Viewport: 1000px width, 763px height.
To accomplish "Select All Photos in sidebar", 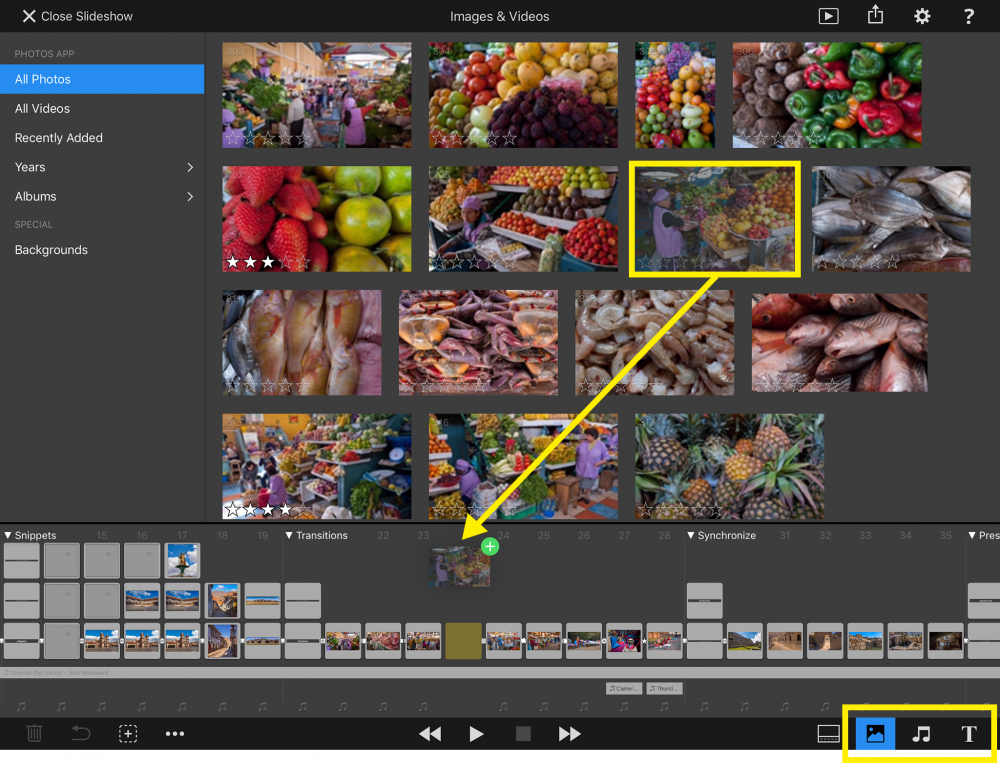I will (102, 79).
